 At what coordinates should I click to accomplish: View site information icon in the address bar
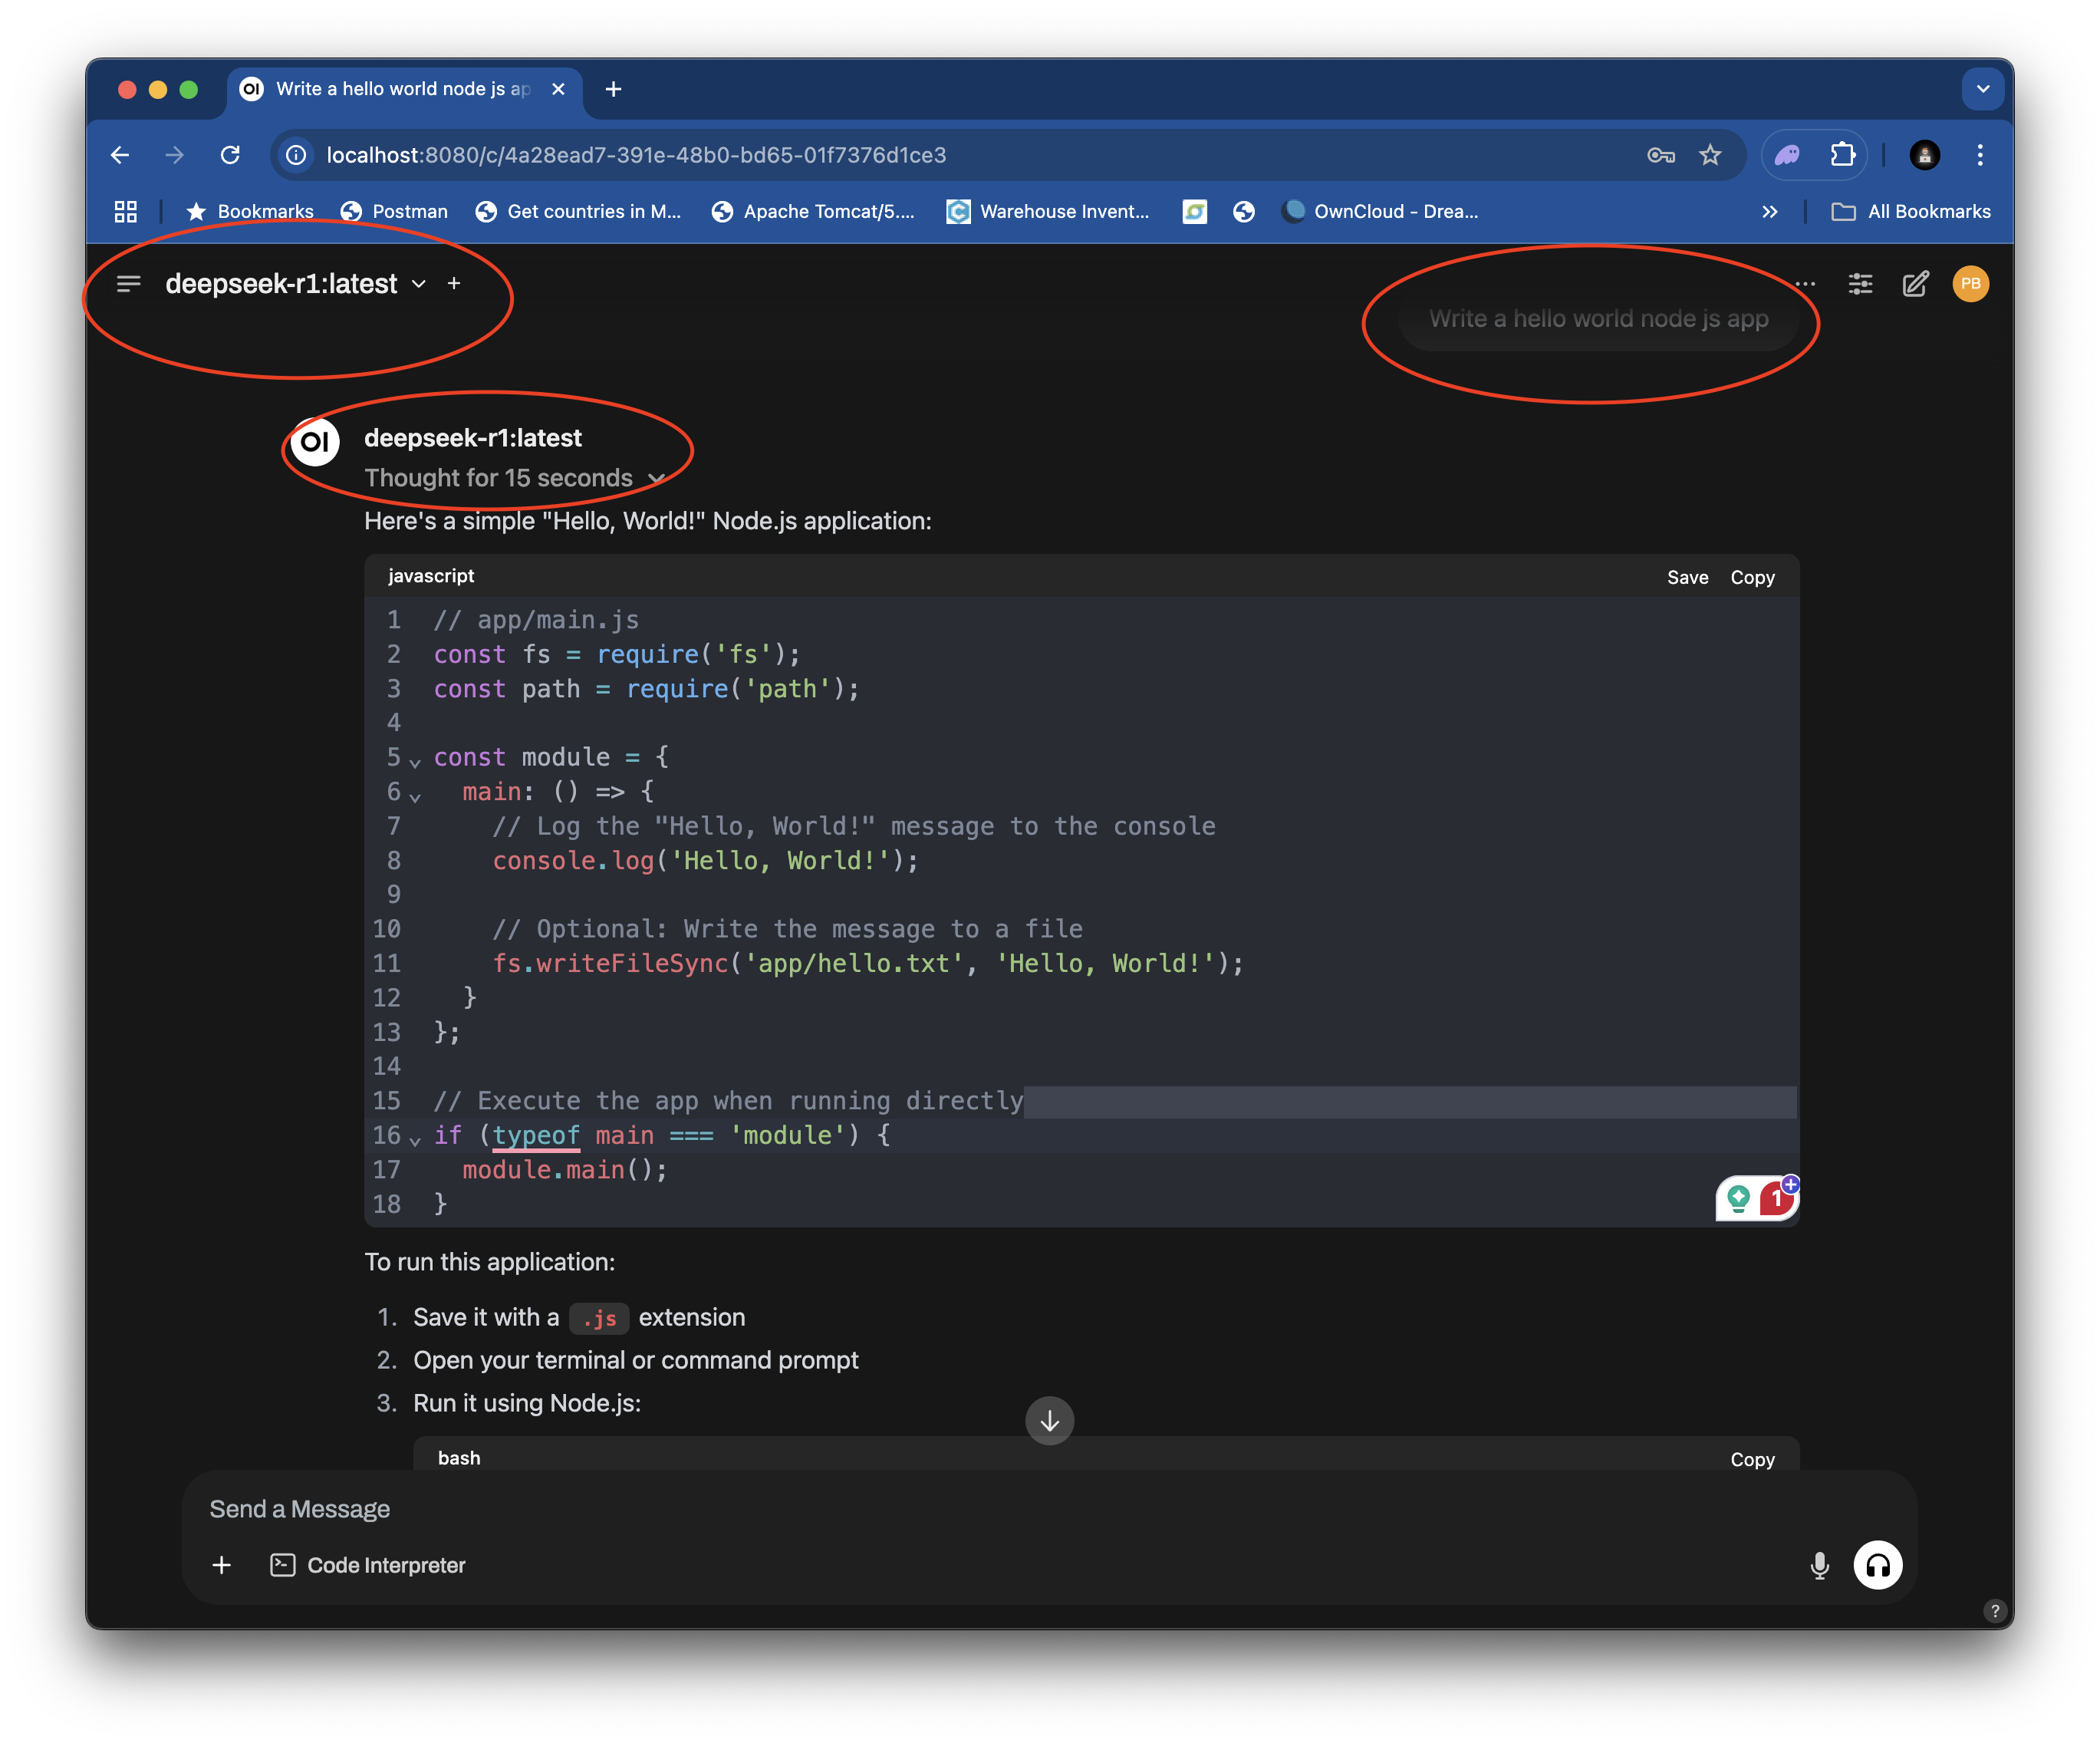pyautogui.click(x=296, y=155)
